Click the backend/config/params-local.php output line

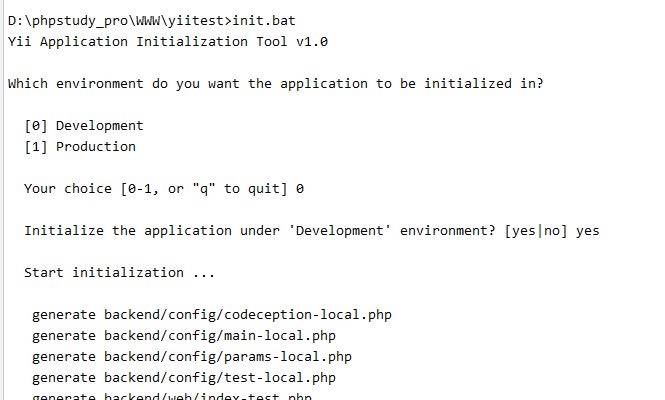192,357
